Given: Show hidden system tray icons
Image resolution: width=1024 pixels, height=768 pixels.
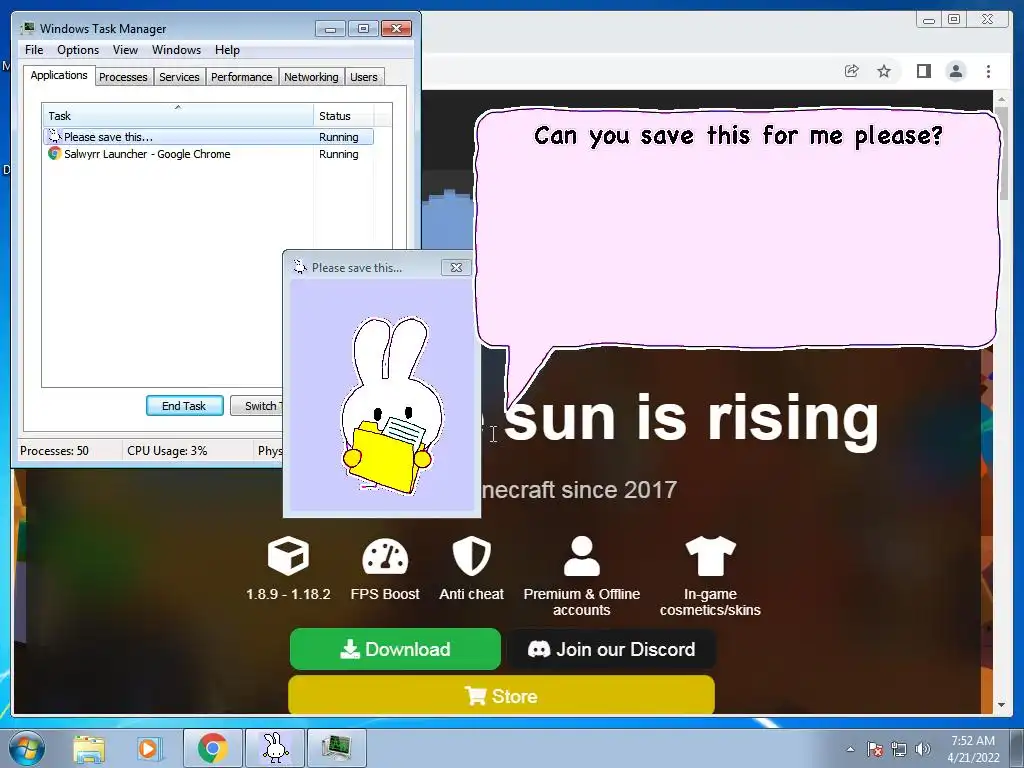Looking at the screenshot, I should pos(850,749).
